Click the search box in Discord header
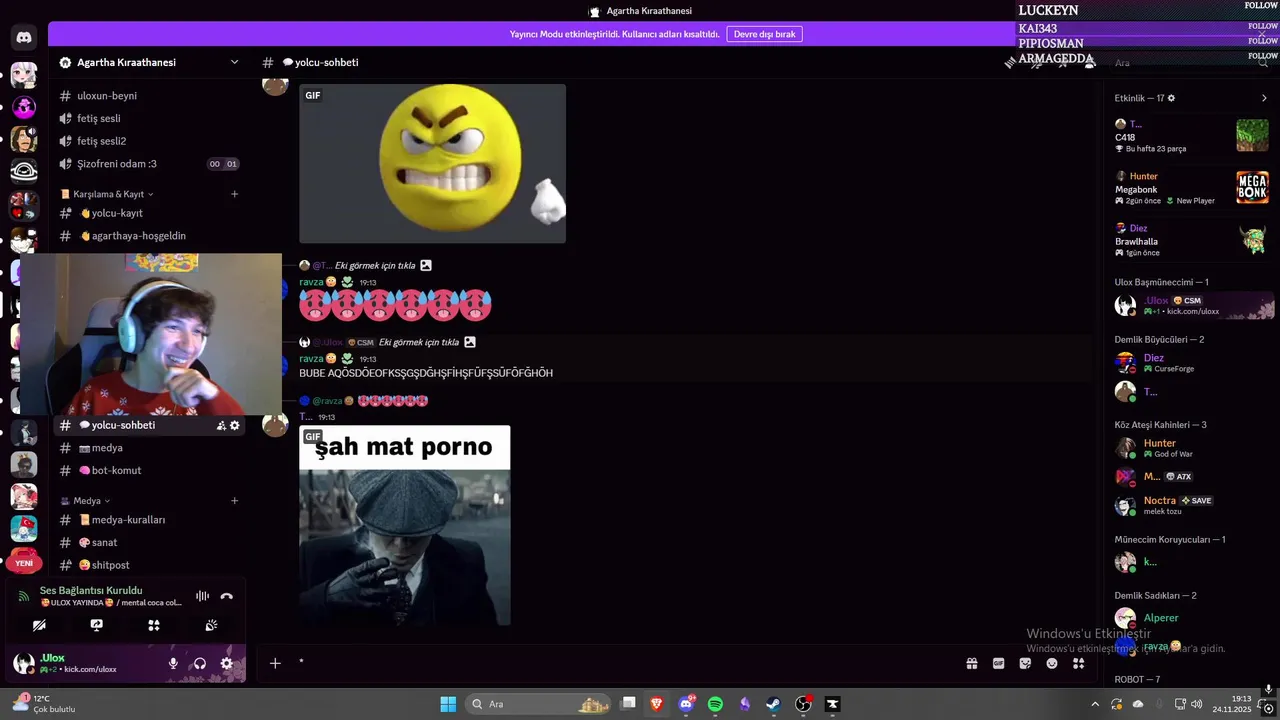 click(x=1190, y=63)
